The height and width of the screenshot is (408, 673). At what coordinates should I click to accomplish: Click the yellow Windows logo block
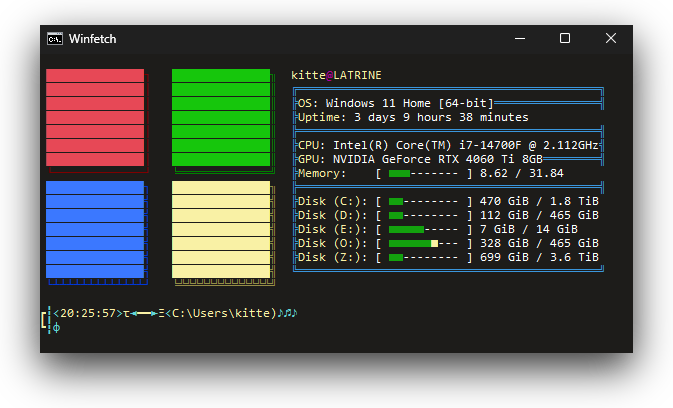[221, 230]
